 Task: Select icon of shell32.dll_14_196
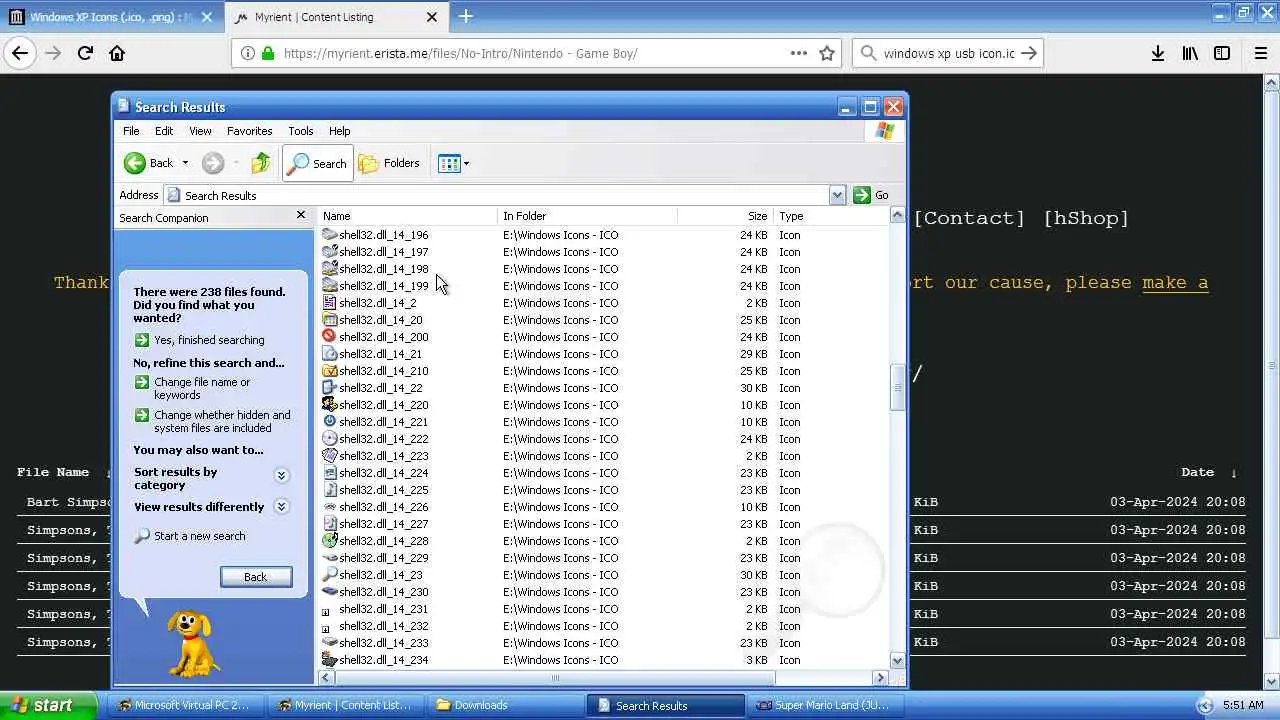point(330,235)
